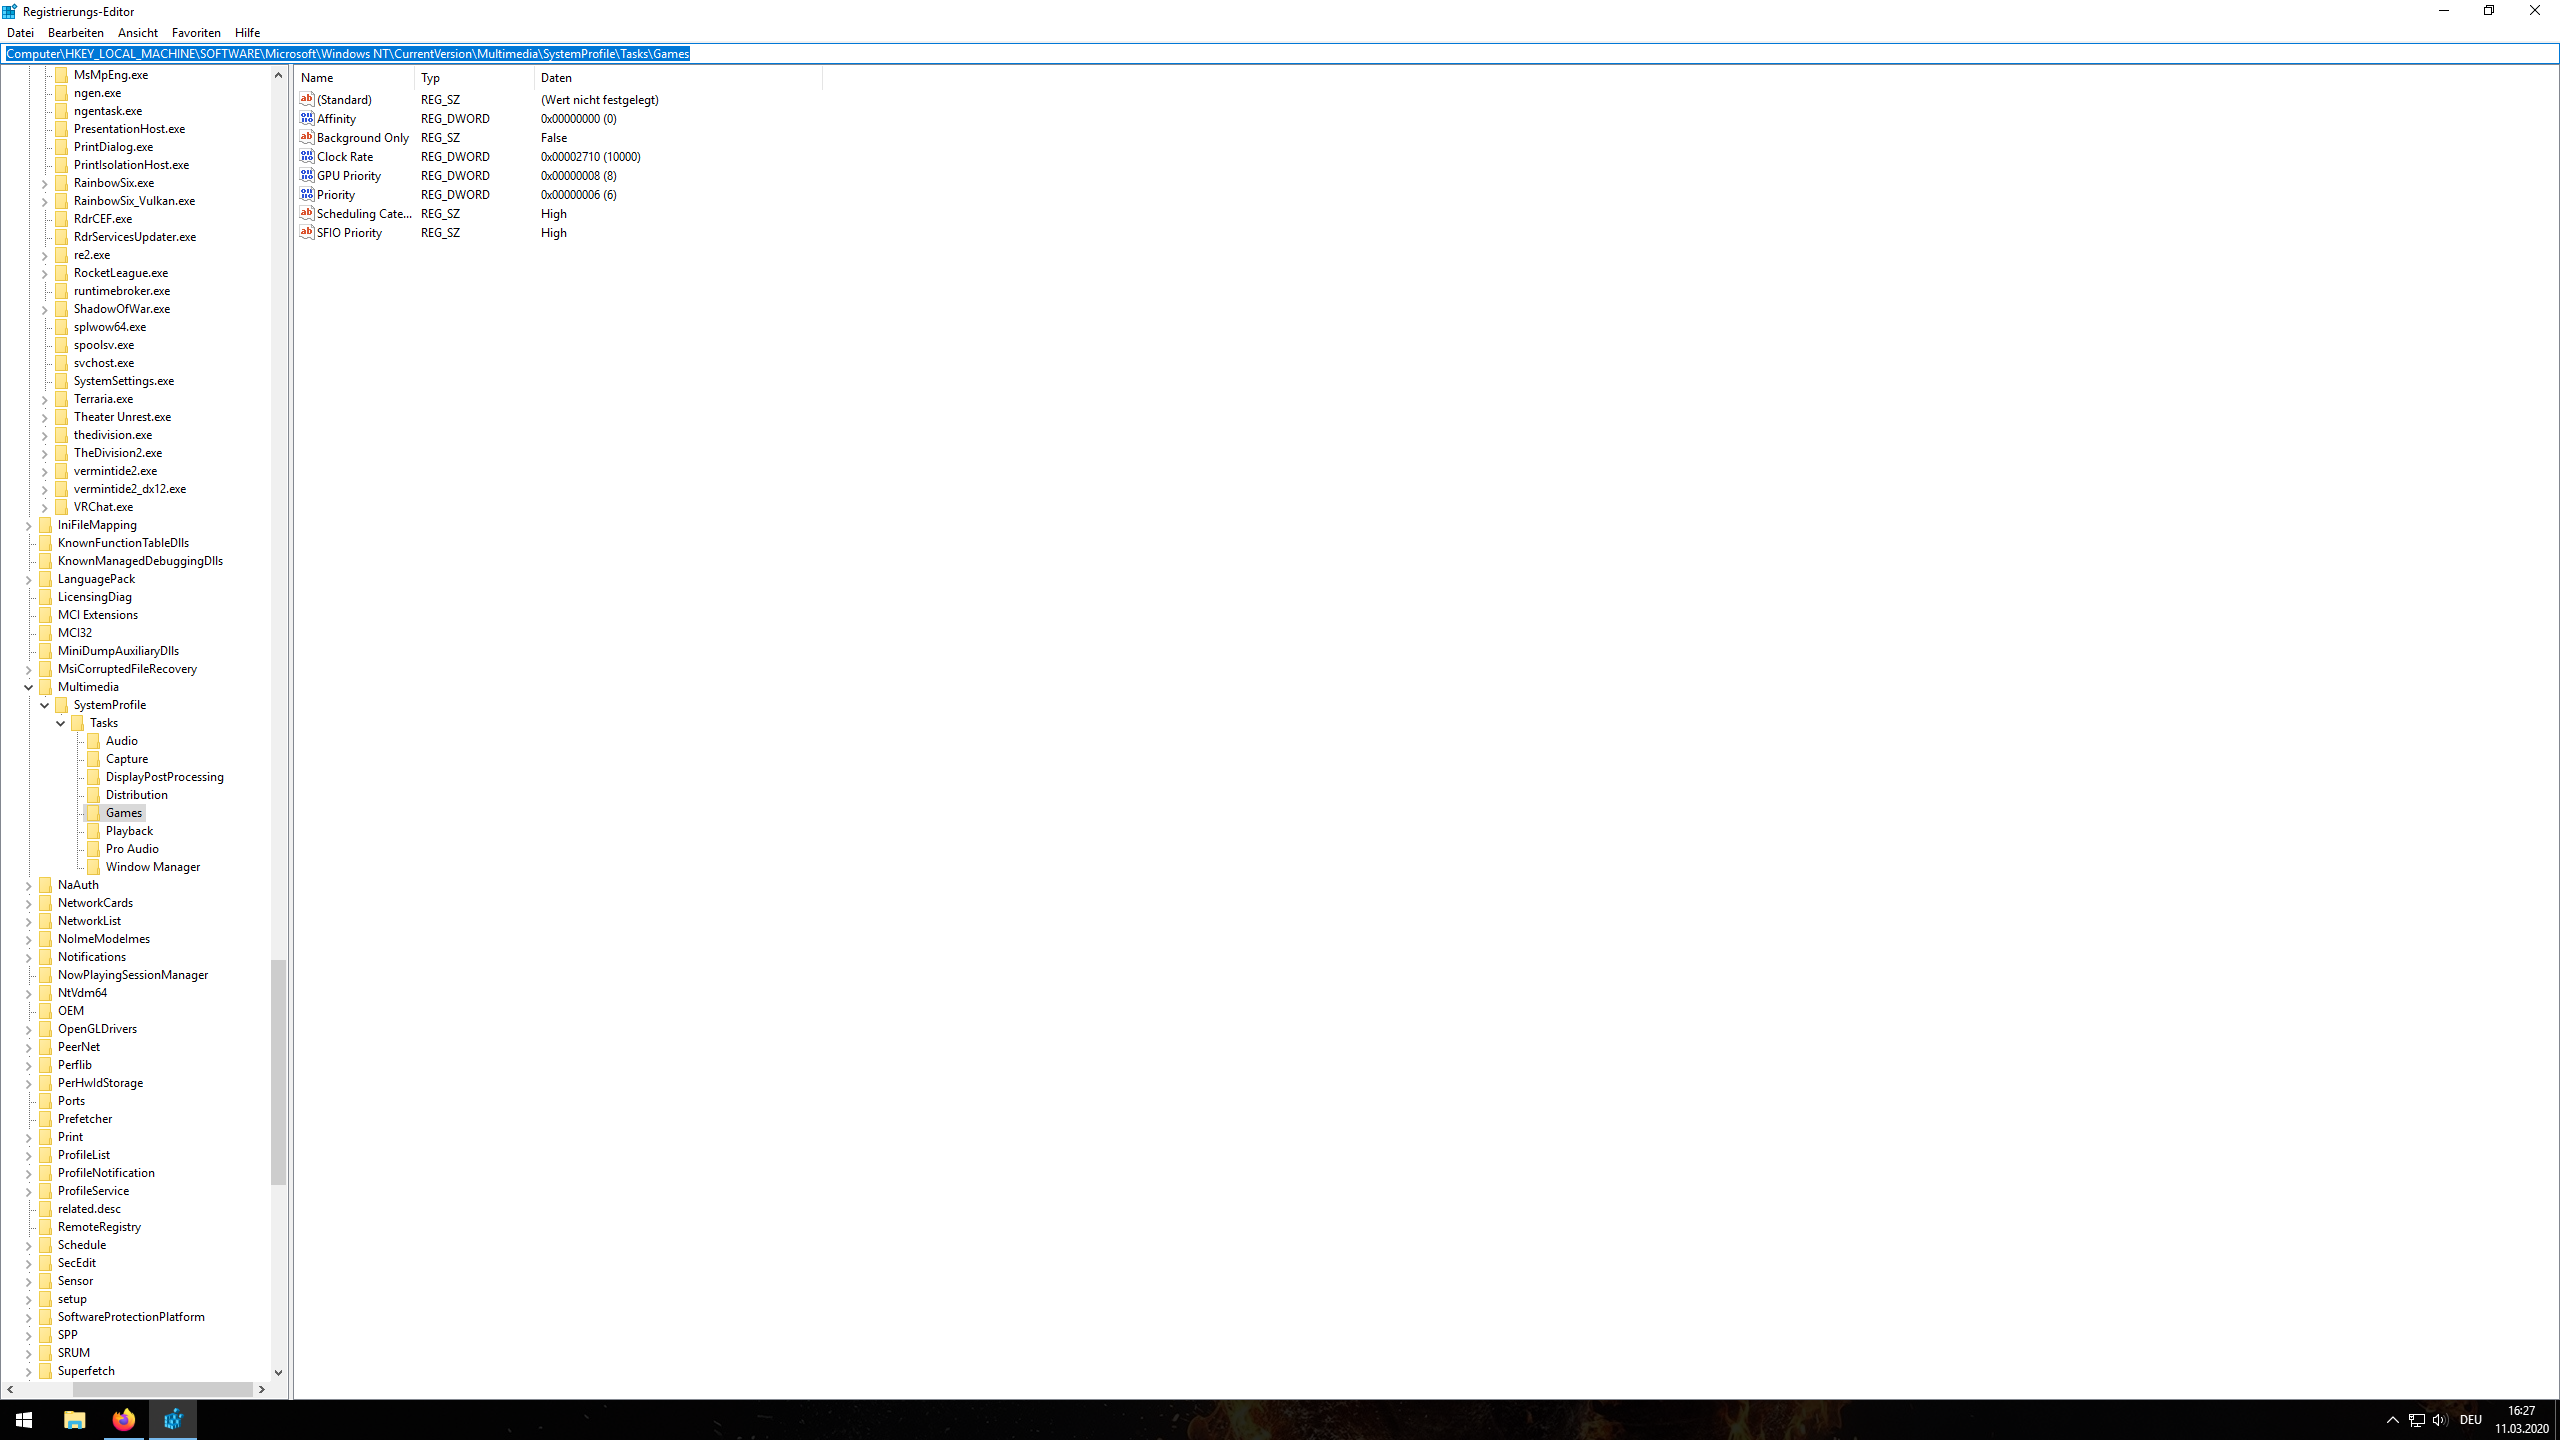Click the Clock Rate DWORD value icon
This screenshot has height=1440, width=2560.
pos(307,156)
